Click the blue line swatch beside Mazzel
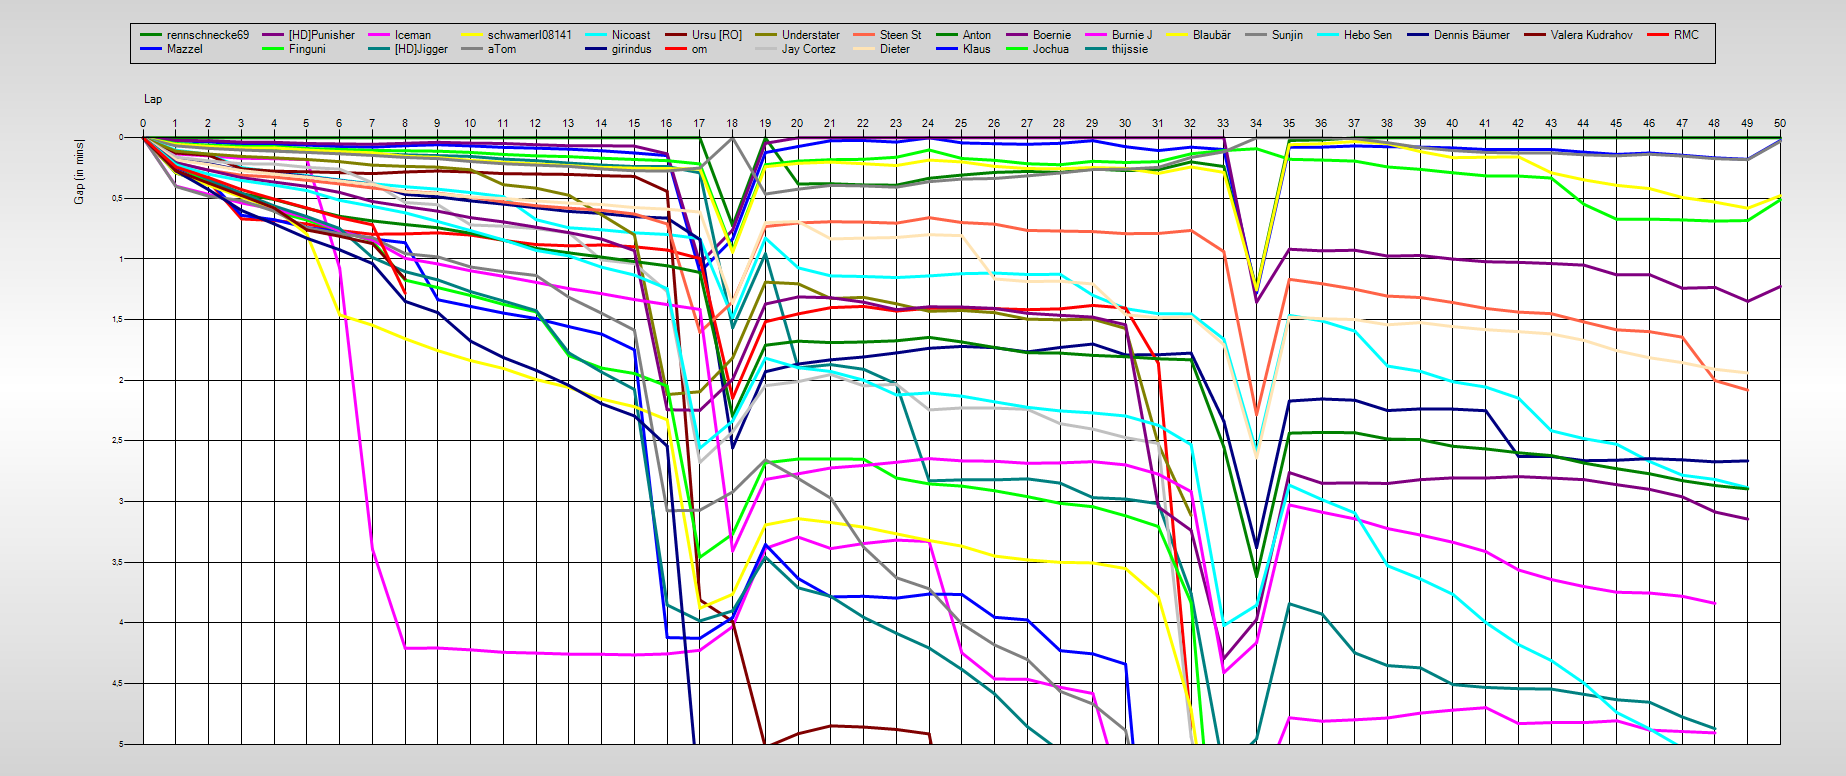1846x776 pixels. point(151,49)
